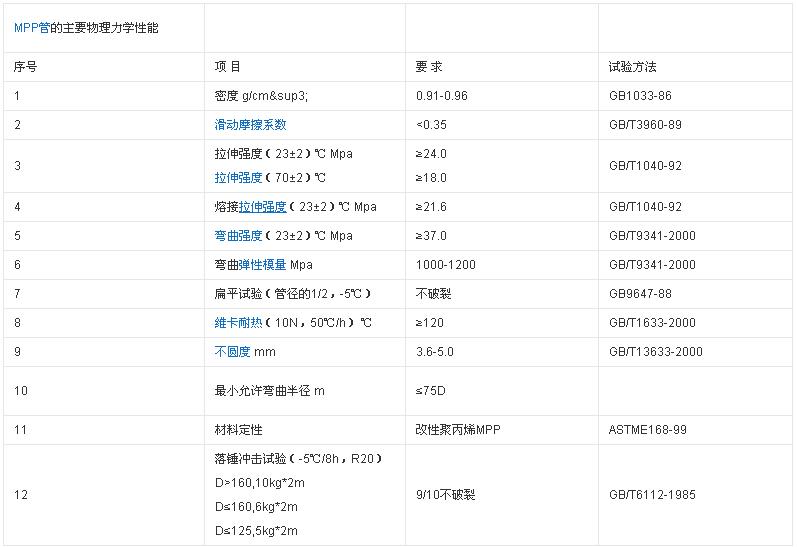This screenshot has width=797, height=547.
Task: Select the ≤75D bend radius value
Action: click(432, 391)
